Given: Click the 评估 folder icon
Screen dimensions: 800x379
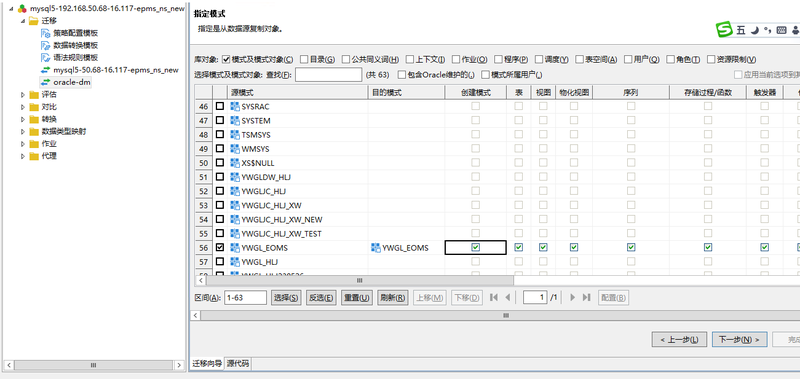Looking at the screenshot, I should click(34, 94).
